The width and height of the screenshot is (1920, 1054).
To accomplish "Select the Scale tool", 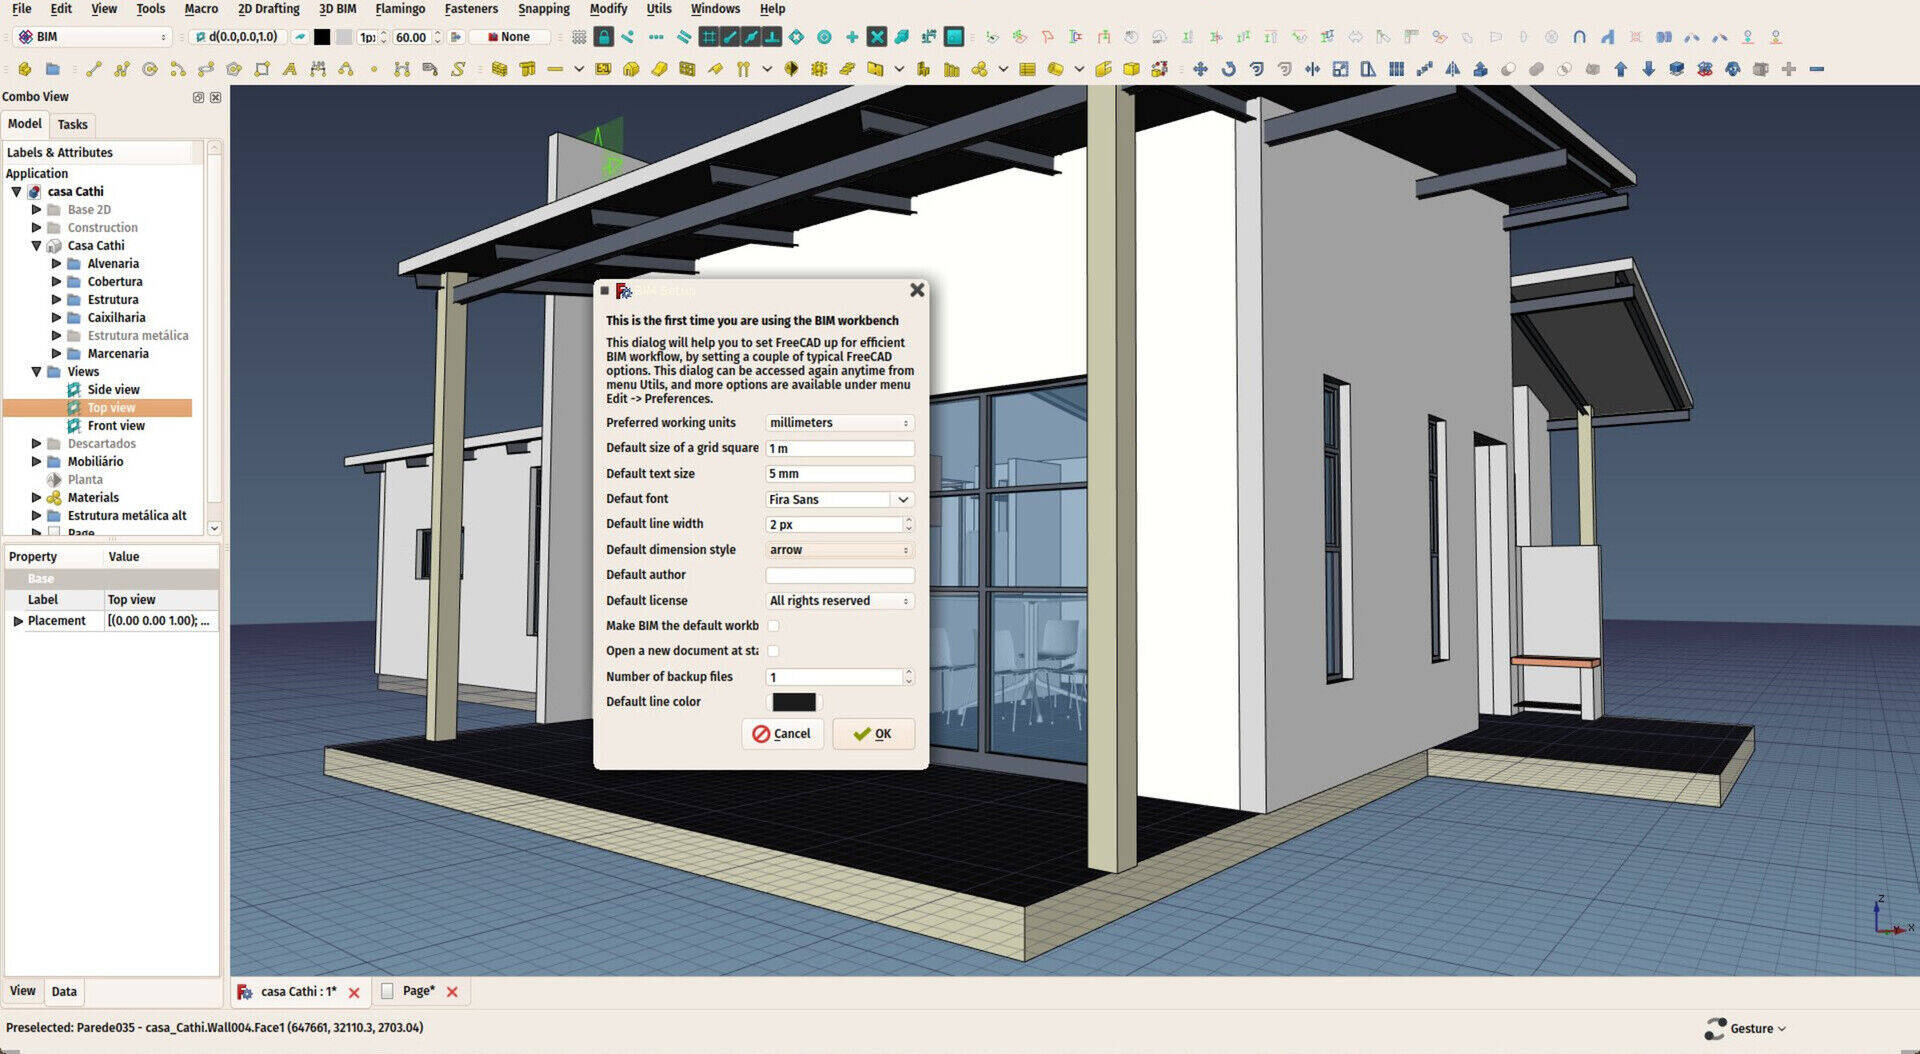I will [x=1340, y=69].
